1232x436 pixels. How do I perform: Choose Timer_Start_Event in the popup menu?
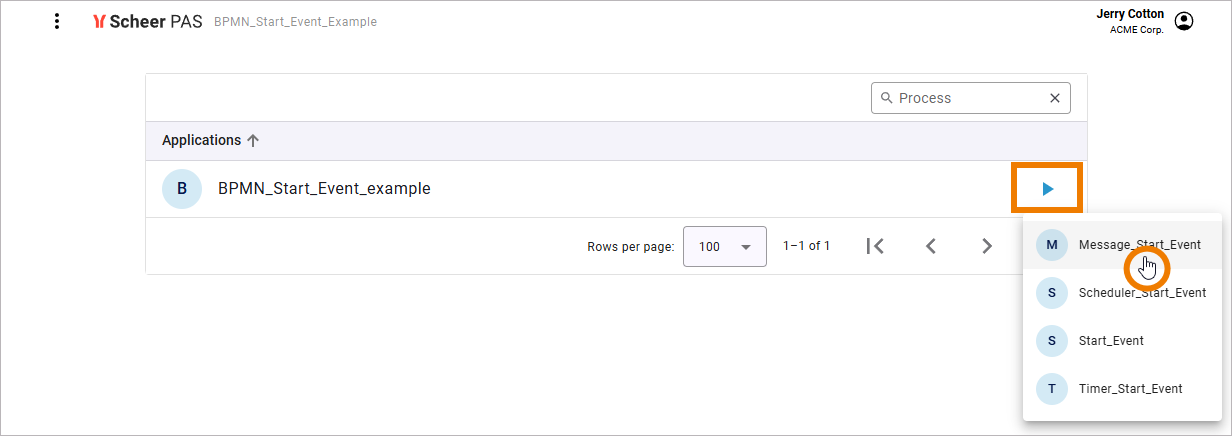point(1130,388)
